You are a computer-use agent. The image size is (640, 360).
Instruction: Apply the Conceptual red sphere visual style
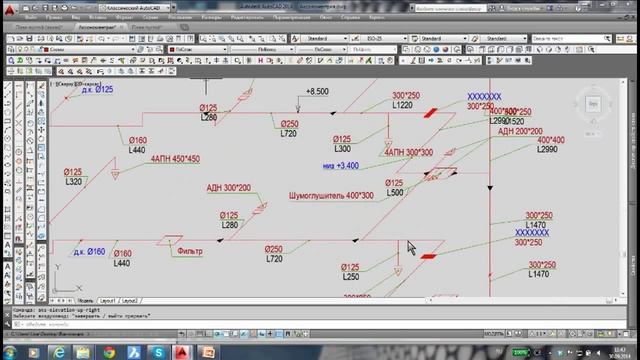[445, 49]
